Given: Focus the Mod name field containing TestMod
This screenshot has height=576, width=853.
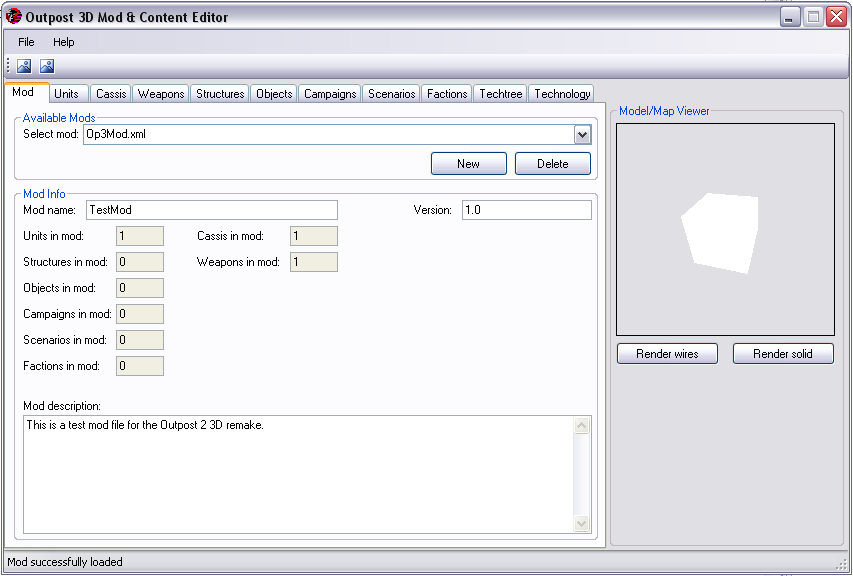Looking at the screenshot, I should coord(212,210).
